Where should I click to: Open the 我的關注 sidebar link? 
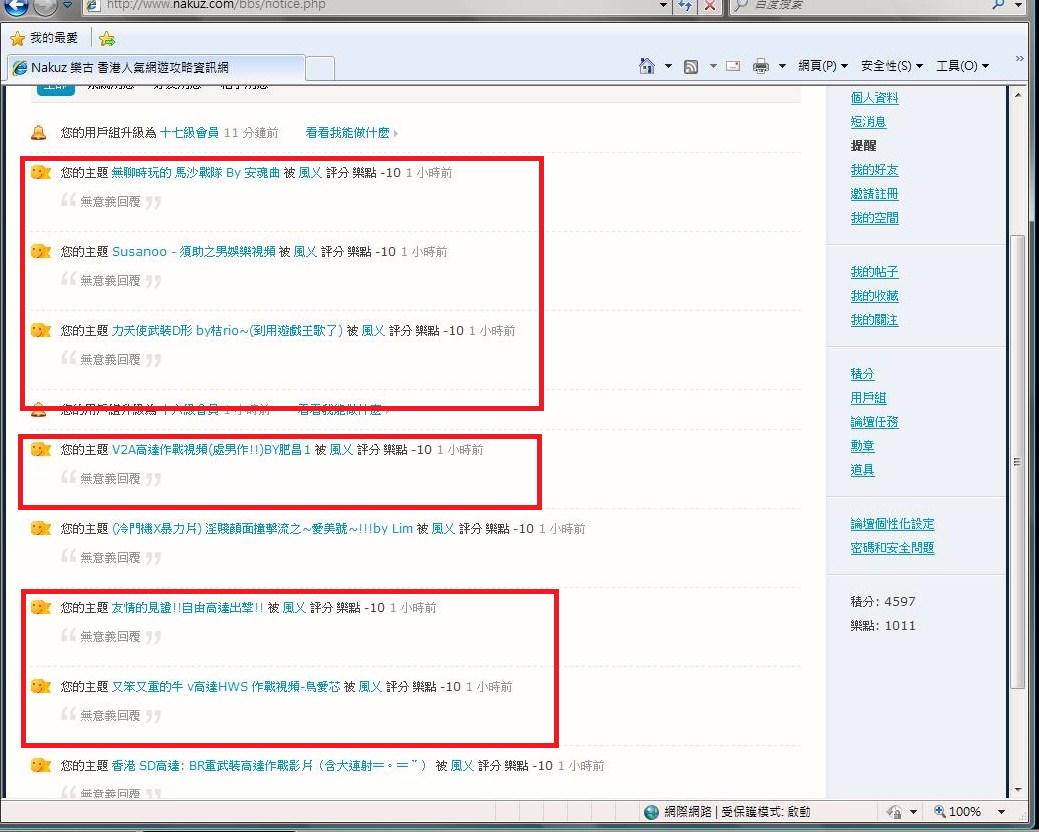coord(874,320)
